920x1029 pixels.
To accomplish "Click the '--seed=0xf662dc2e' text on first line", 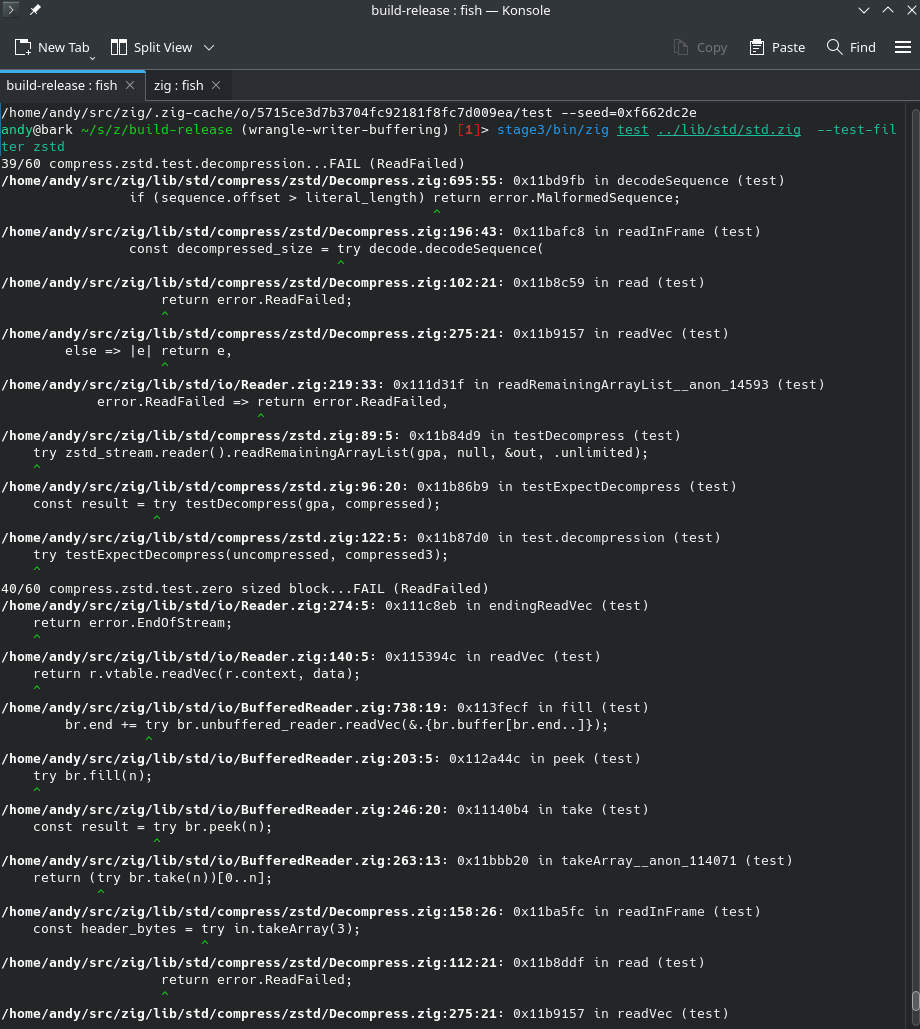I will click(x=629, y=113).
